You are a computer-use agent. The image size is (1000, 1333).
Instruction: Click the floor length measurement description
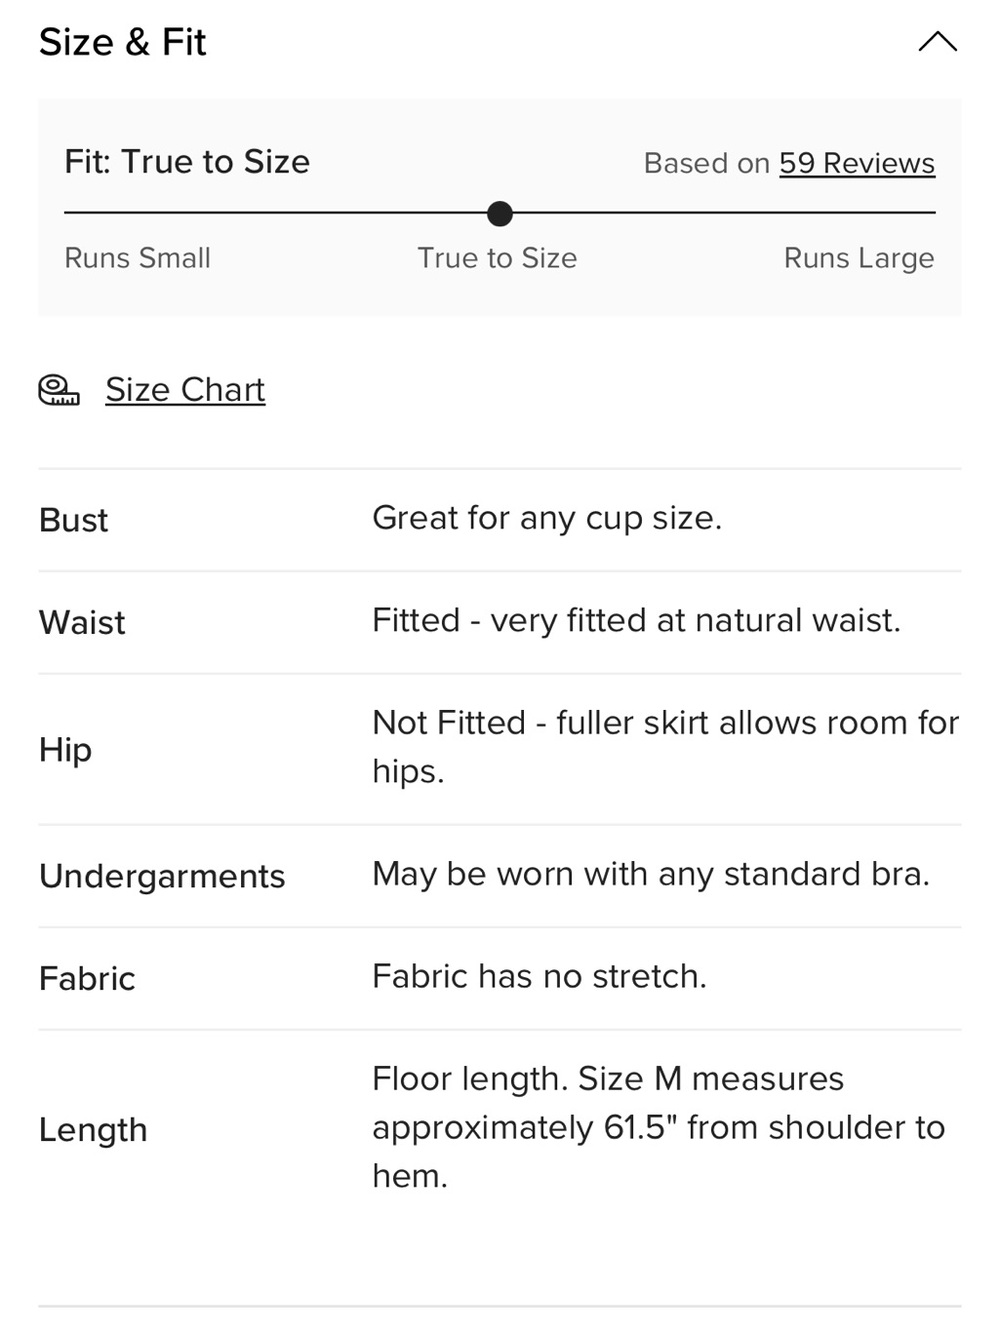click(x=658, y=1127)
